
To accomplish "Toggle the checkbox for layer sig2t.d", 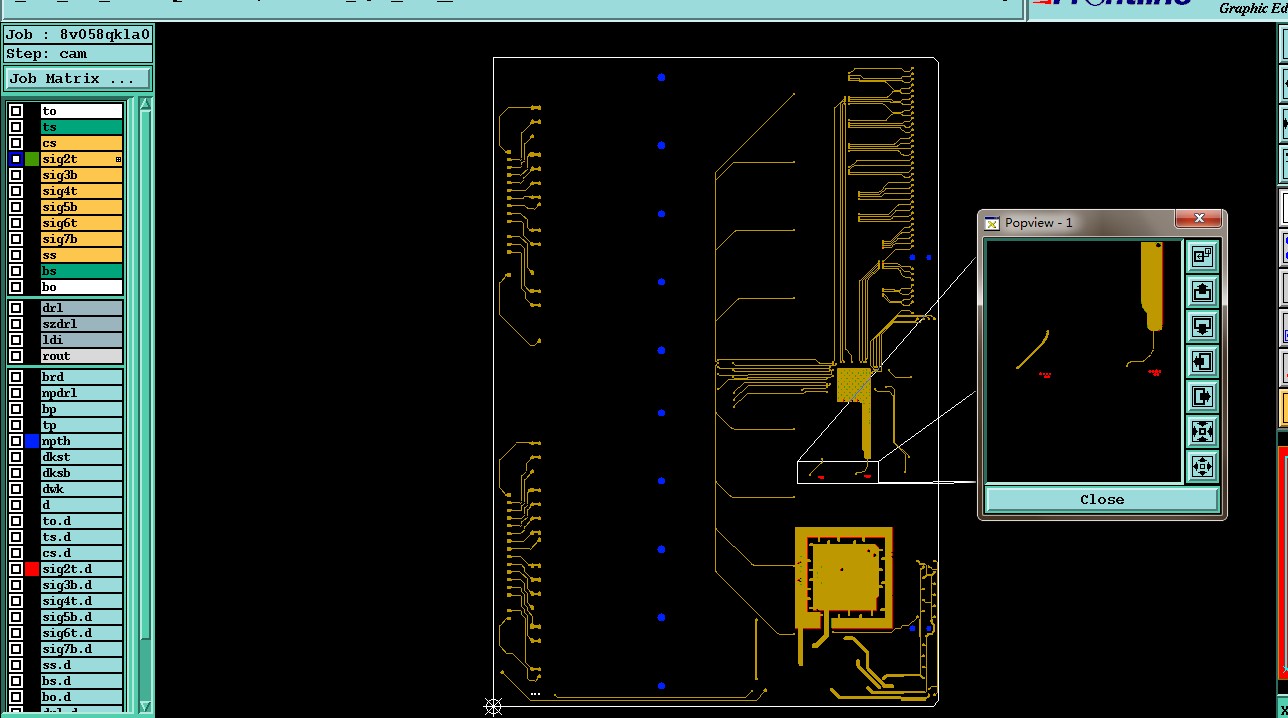I will pyautogui.click(x=16, y=569).
